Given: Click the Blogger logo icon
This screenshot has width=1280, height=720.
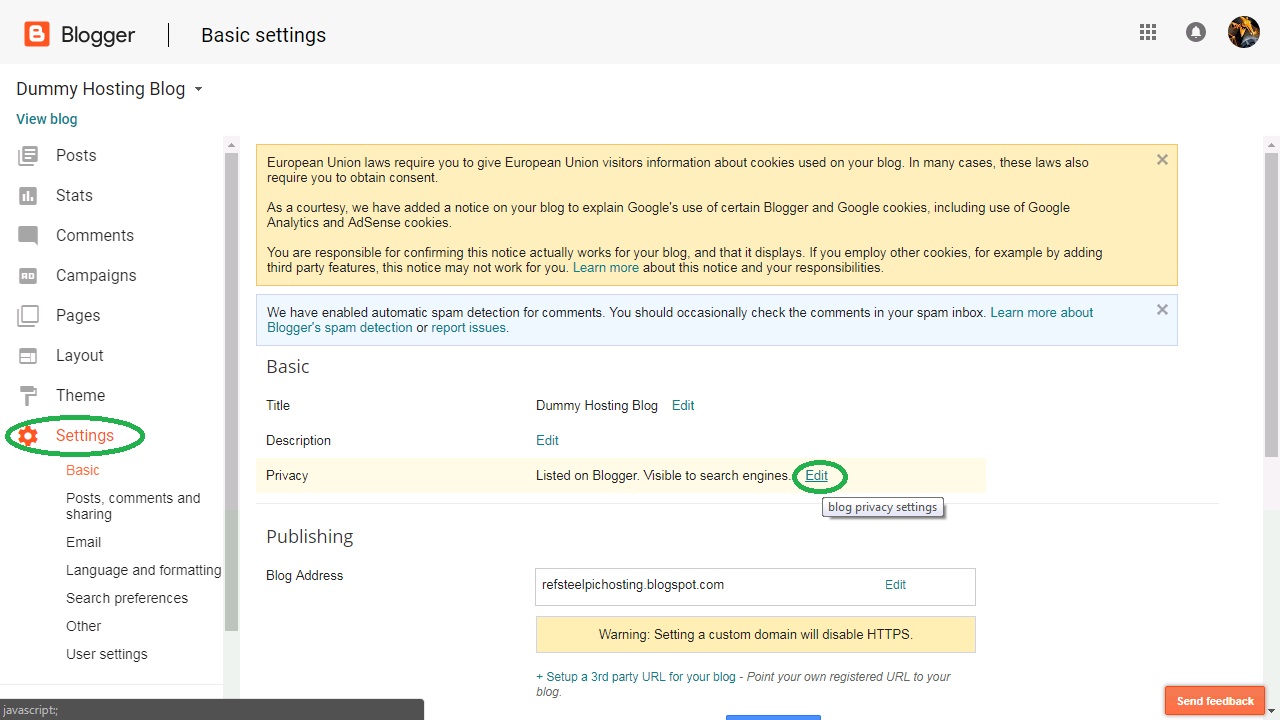Looking at the screenshot, I should coord(37,35).
